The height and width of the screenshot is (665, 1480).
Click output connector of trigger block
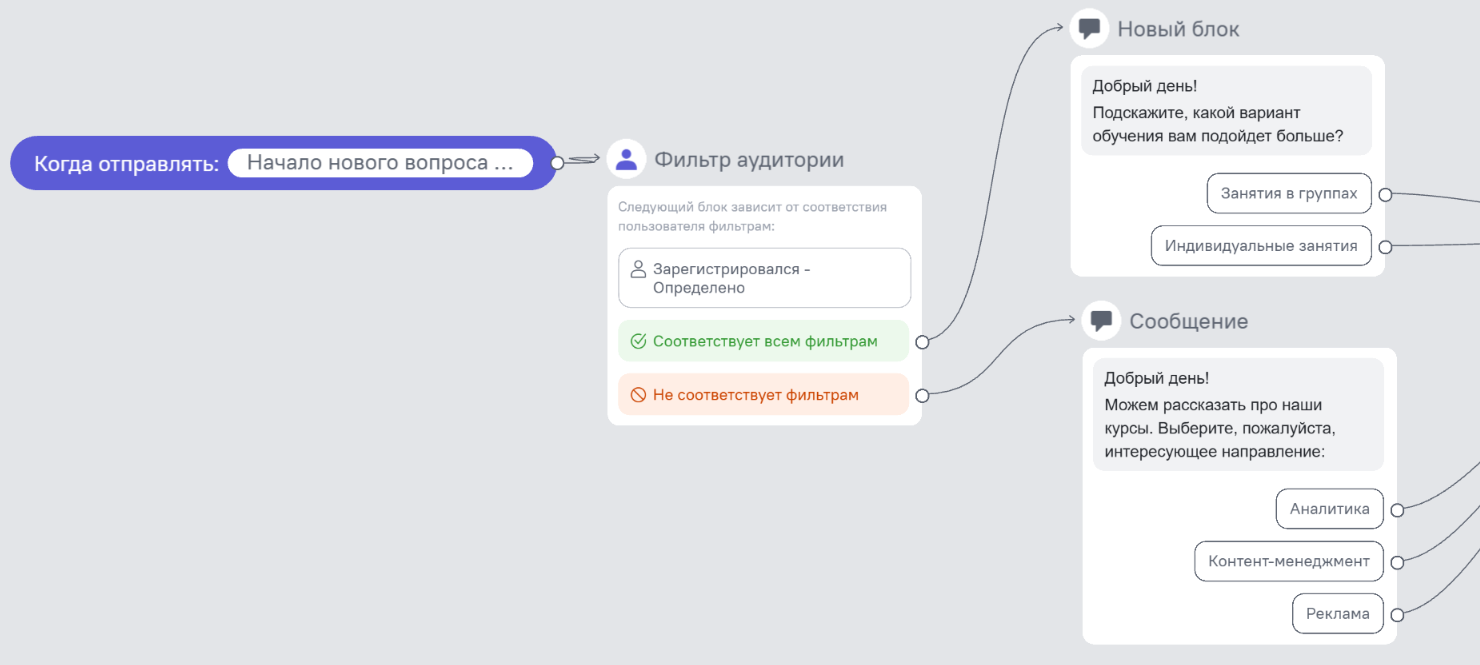[558, 163]
